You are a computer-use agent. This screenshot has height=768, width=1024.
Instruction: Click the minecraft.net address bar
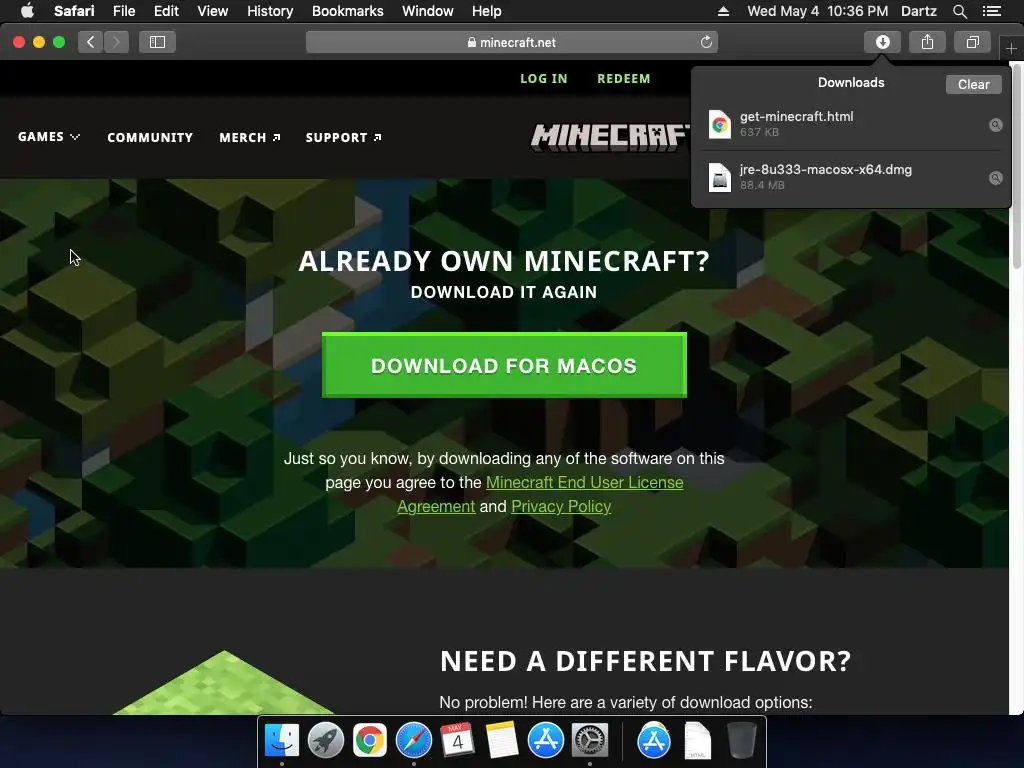(x=511, y=42)
